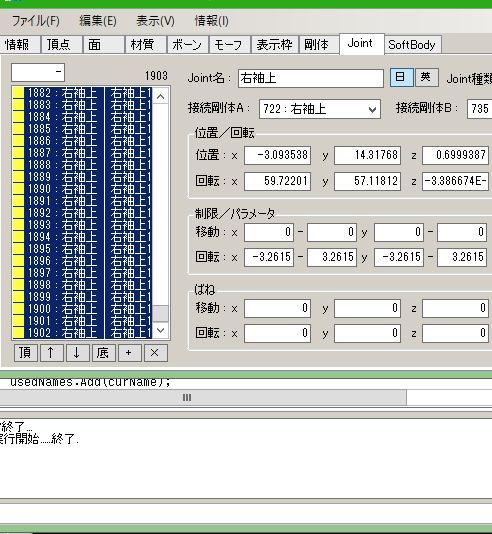Image resolution: width=492 pixels, height=534 pixels.
Task: Click the joint list scroll up arrow
Action: click(160, 97)
